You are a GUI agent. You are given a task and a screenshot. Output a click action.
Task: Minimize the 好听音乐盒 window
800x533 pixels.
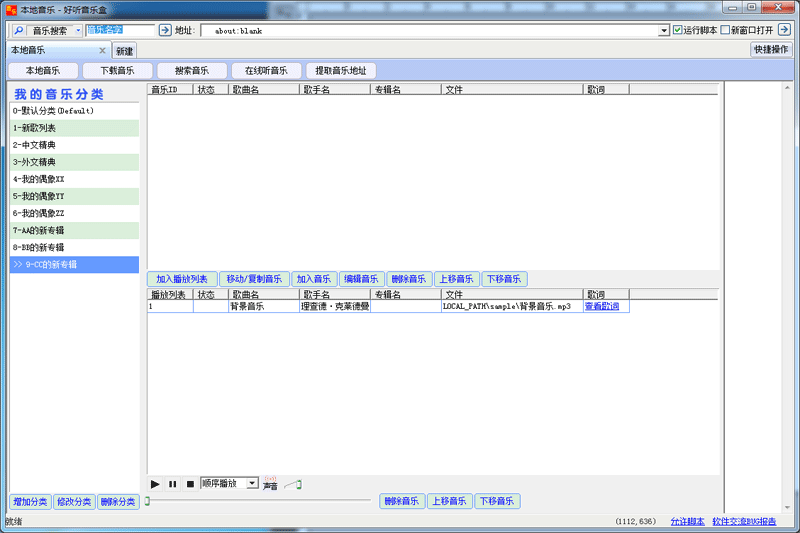733,8
